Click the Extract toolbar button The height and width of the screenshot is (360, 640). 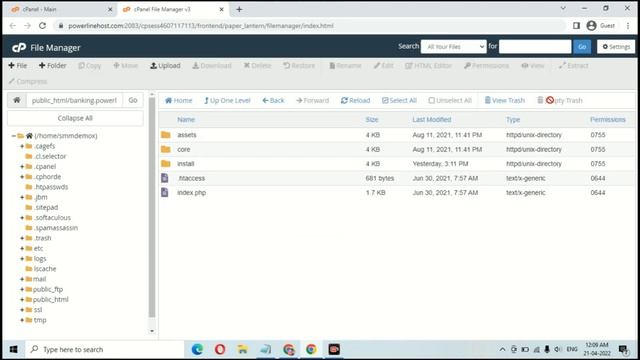pos(573,66)
